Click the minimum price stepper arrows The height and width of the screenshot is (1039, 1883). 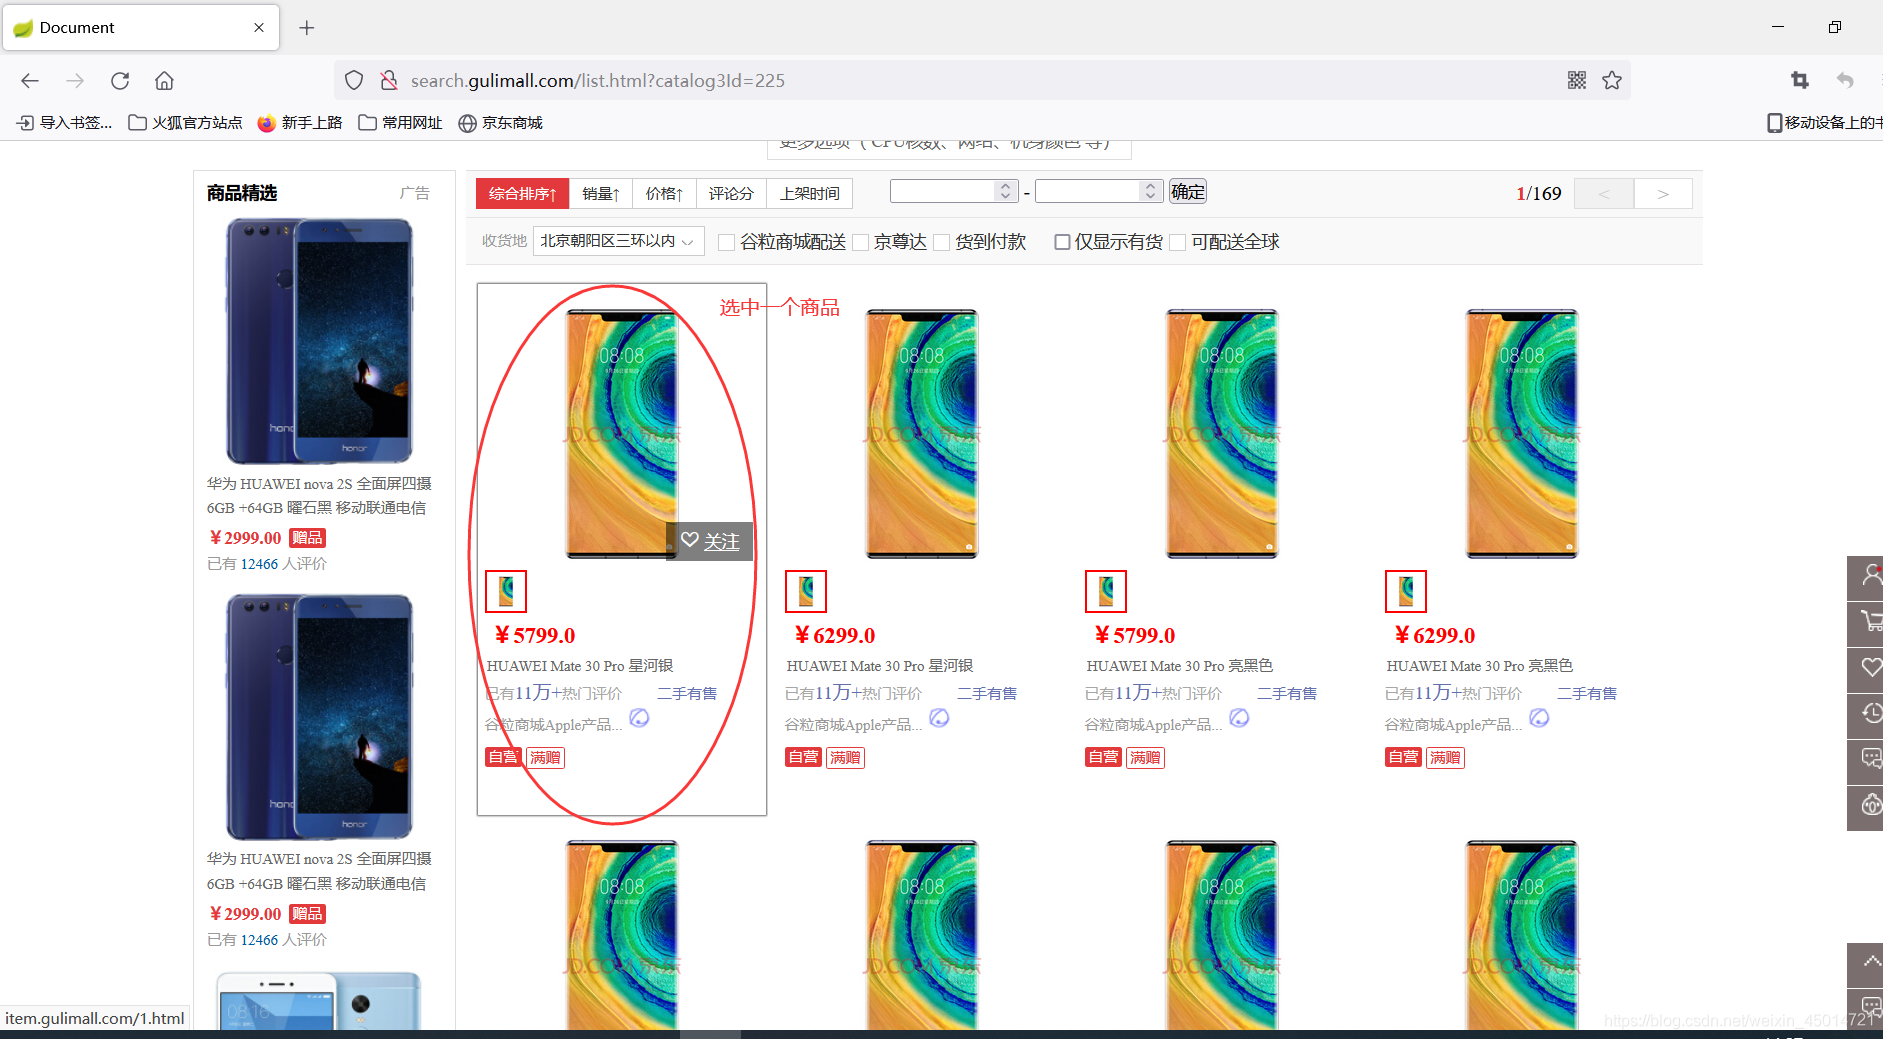(1006, 191)
